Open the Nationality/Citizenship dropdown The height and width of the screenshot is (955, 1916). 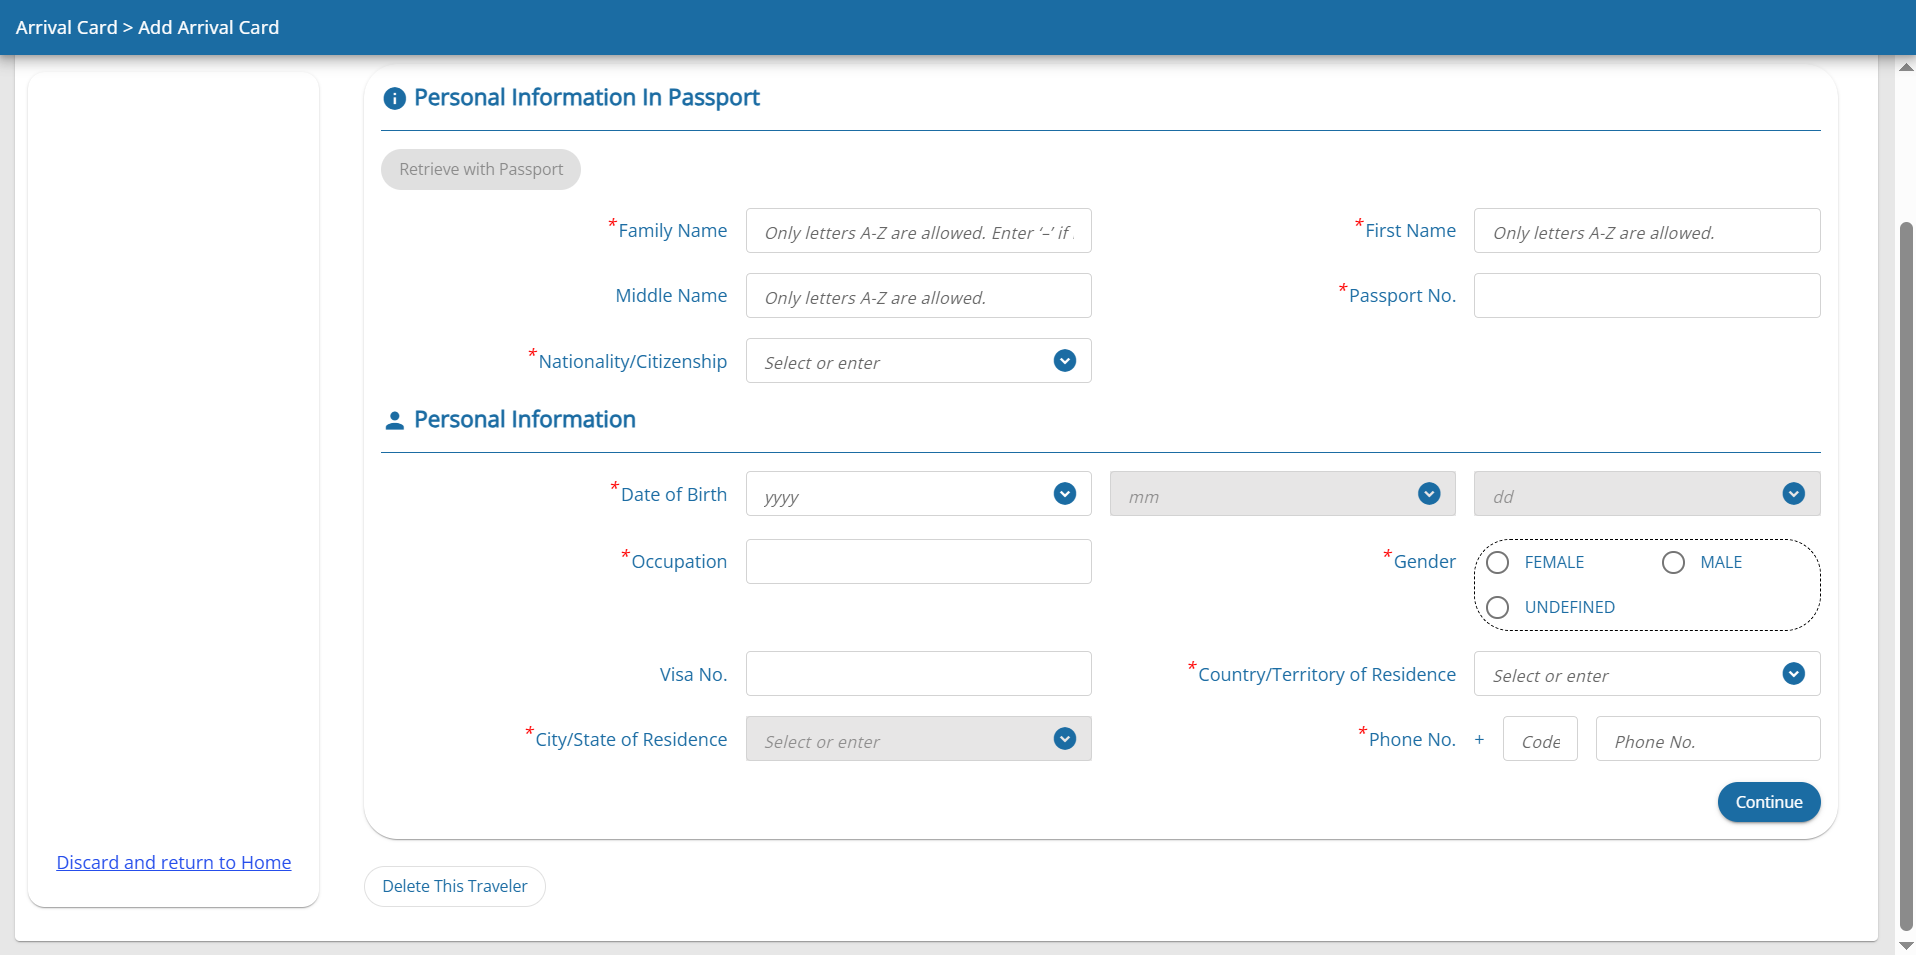pos(1064,361)
